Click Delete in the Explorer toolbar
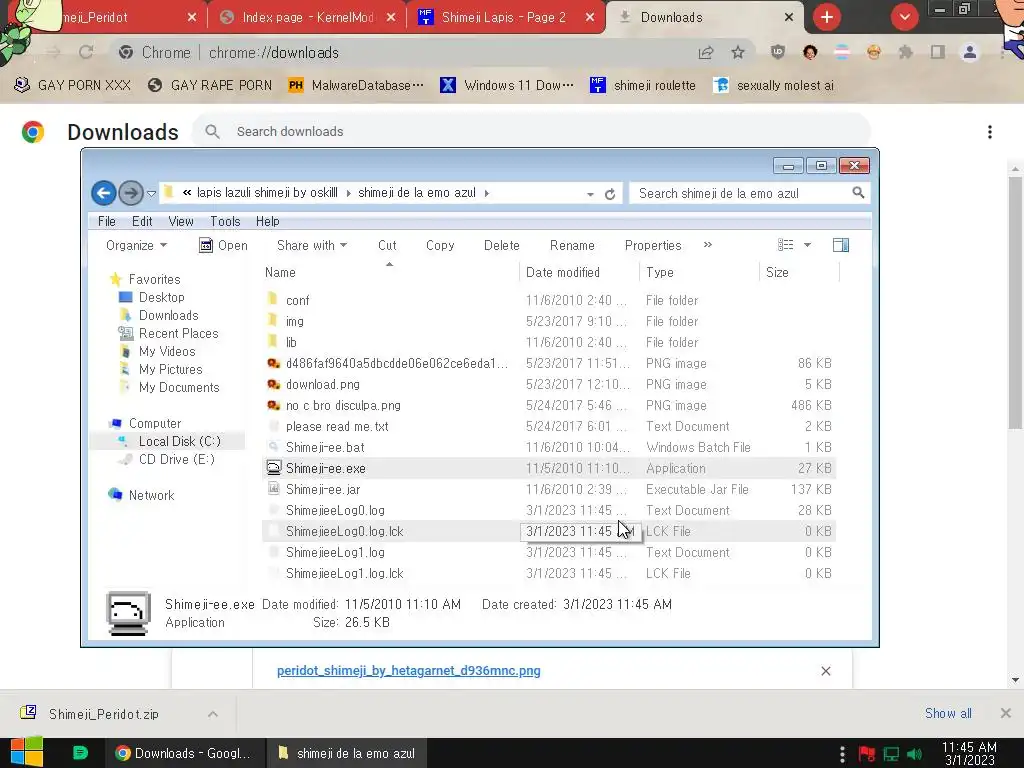Viewport: 1024px width, 768px height. 502,246
